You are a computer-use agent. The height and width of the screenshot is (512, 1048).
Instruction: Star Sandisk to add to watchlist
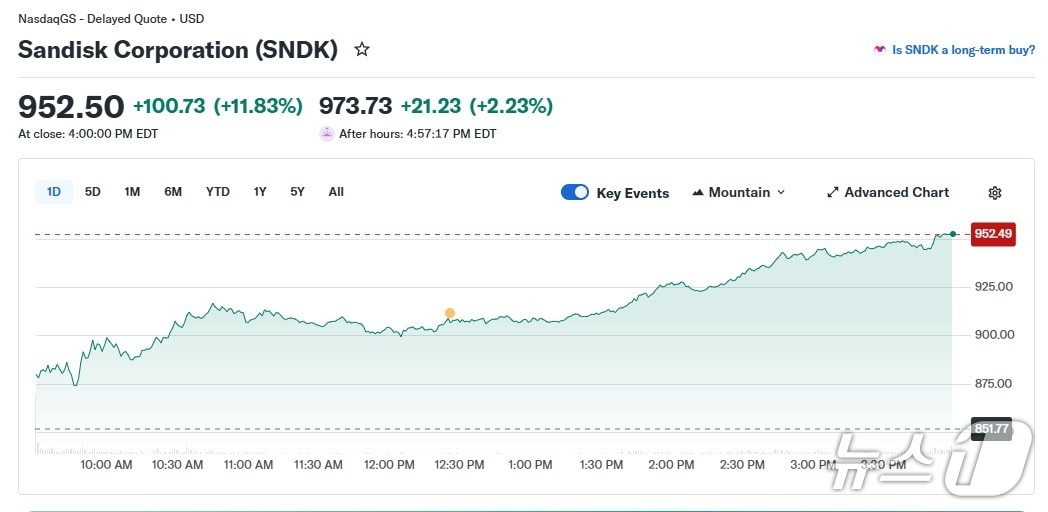pos(362,49)
